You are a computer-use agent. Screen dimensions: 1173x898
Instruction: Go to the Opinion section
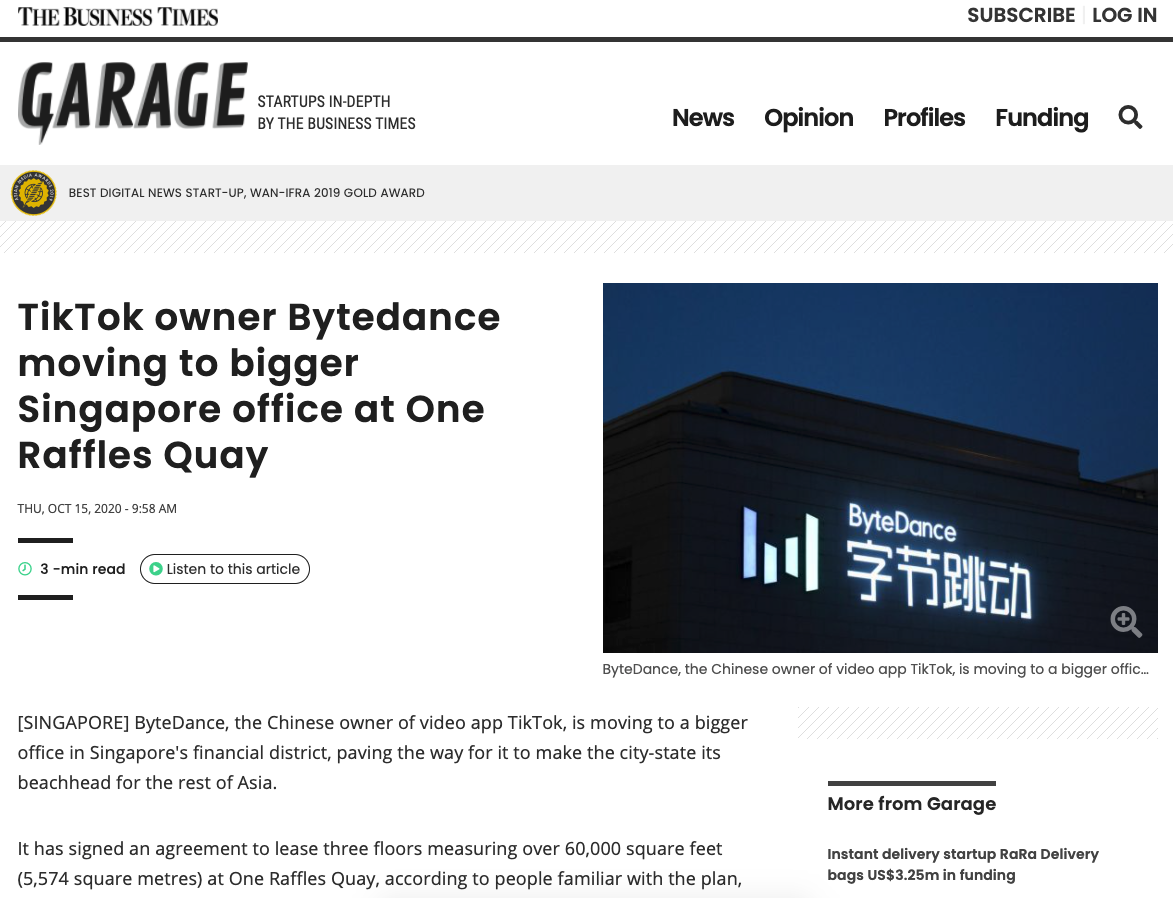tap(809, 117)
